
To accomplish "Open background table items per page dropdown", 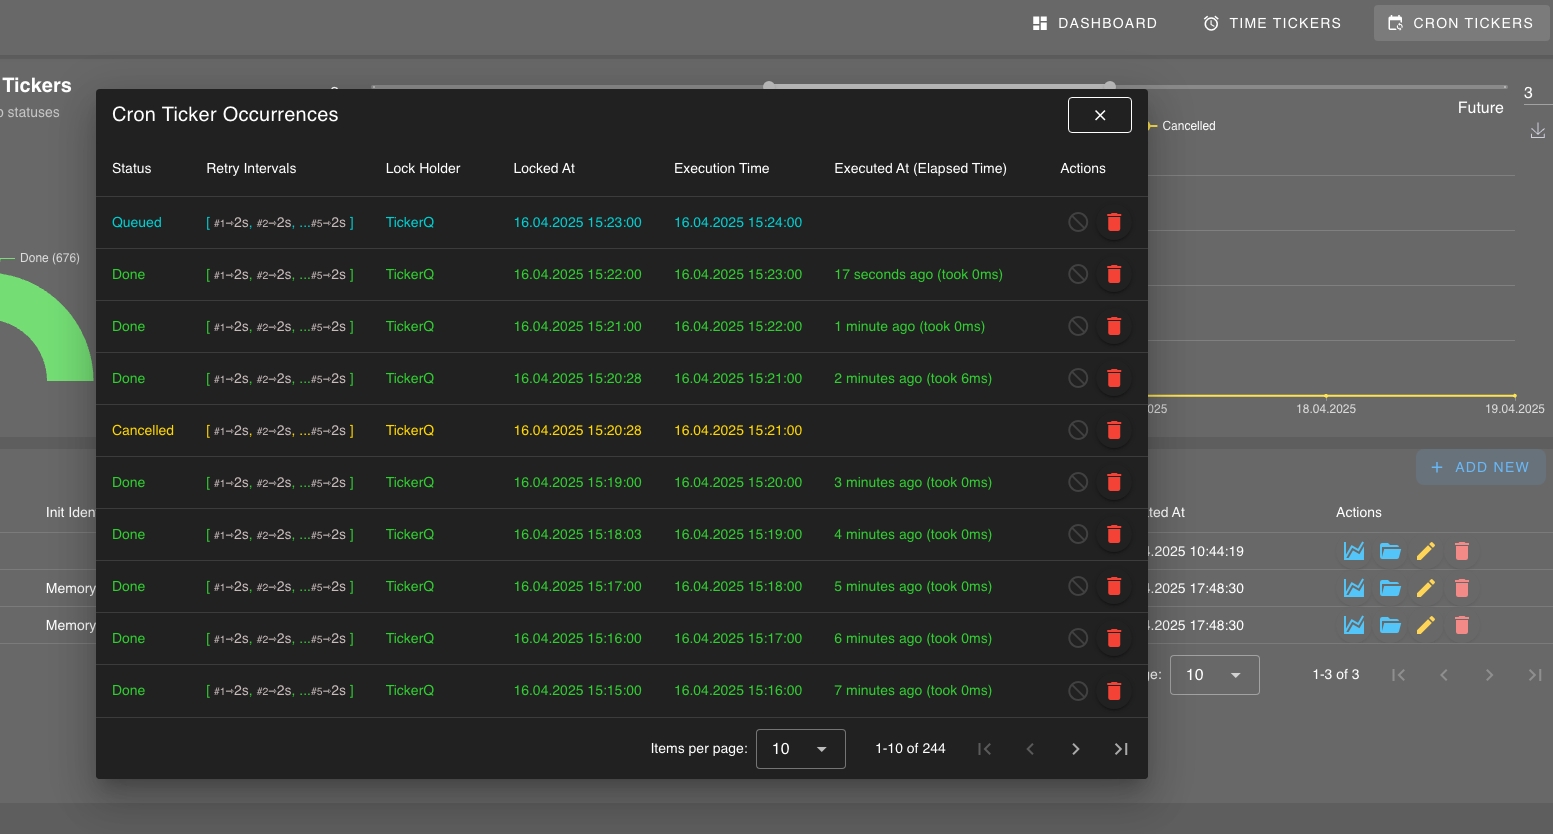I will pos(1214,675).
